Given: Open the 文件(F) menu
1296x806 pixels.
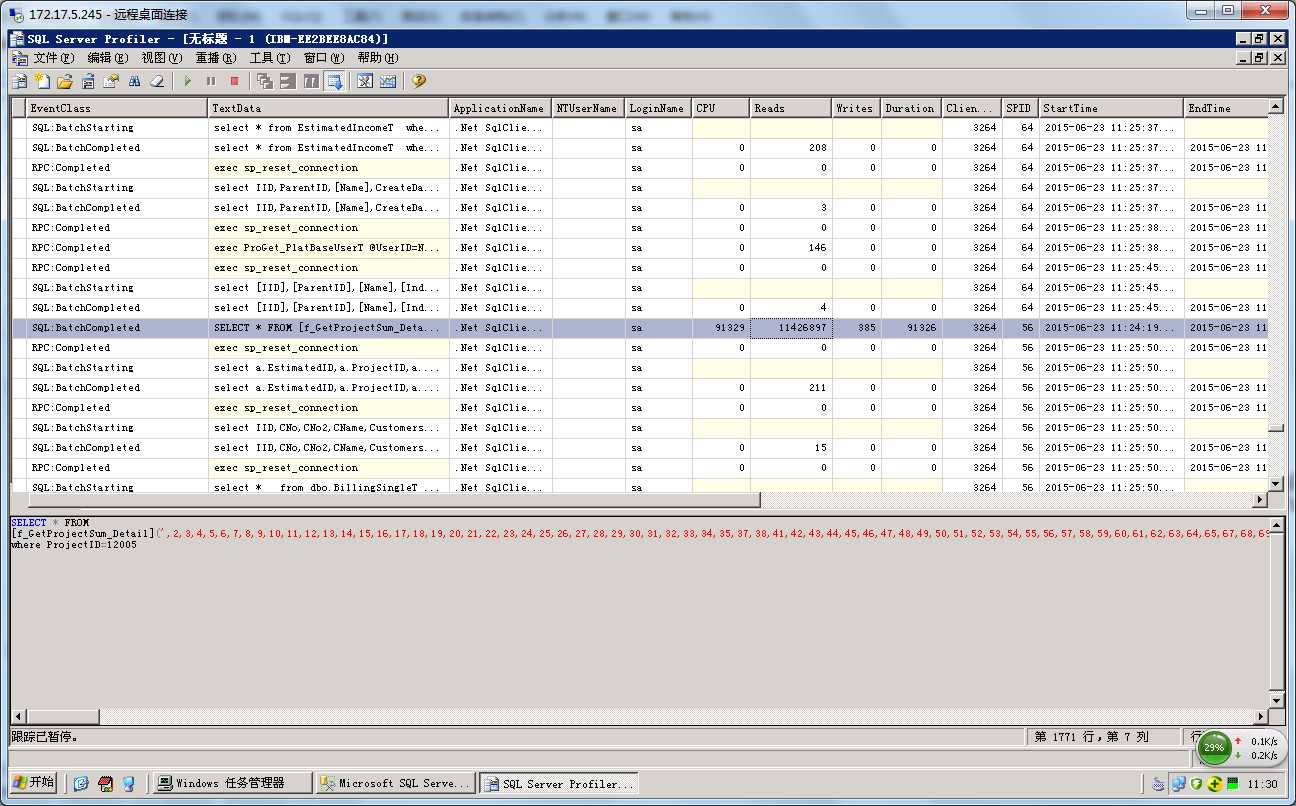Looking at the screenshot, I should pyautogui.click(x=54, y=58).
